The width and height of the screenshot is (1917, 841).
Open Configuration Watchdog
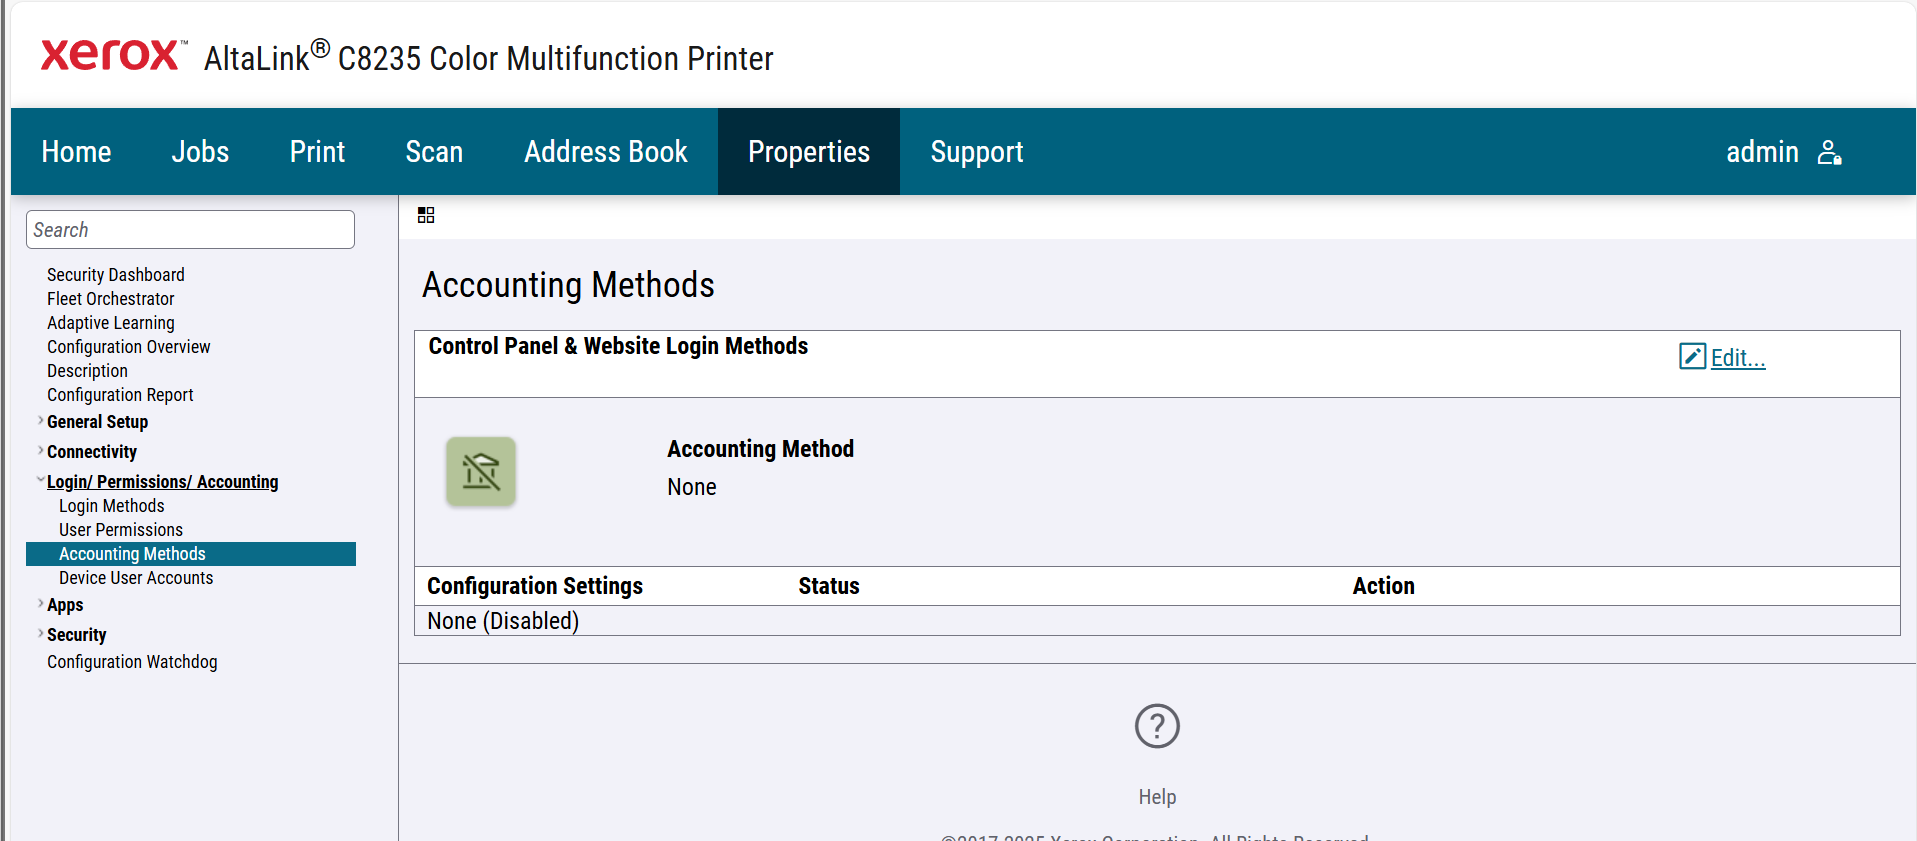tap(132, 662)
